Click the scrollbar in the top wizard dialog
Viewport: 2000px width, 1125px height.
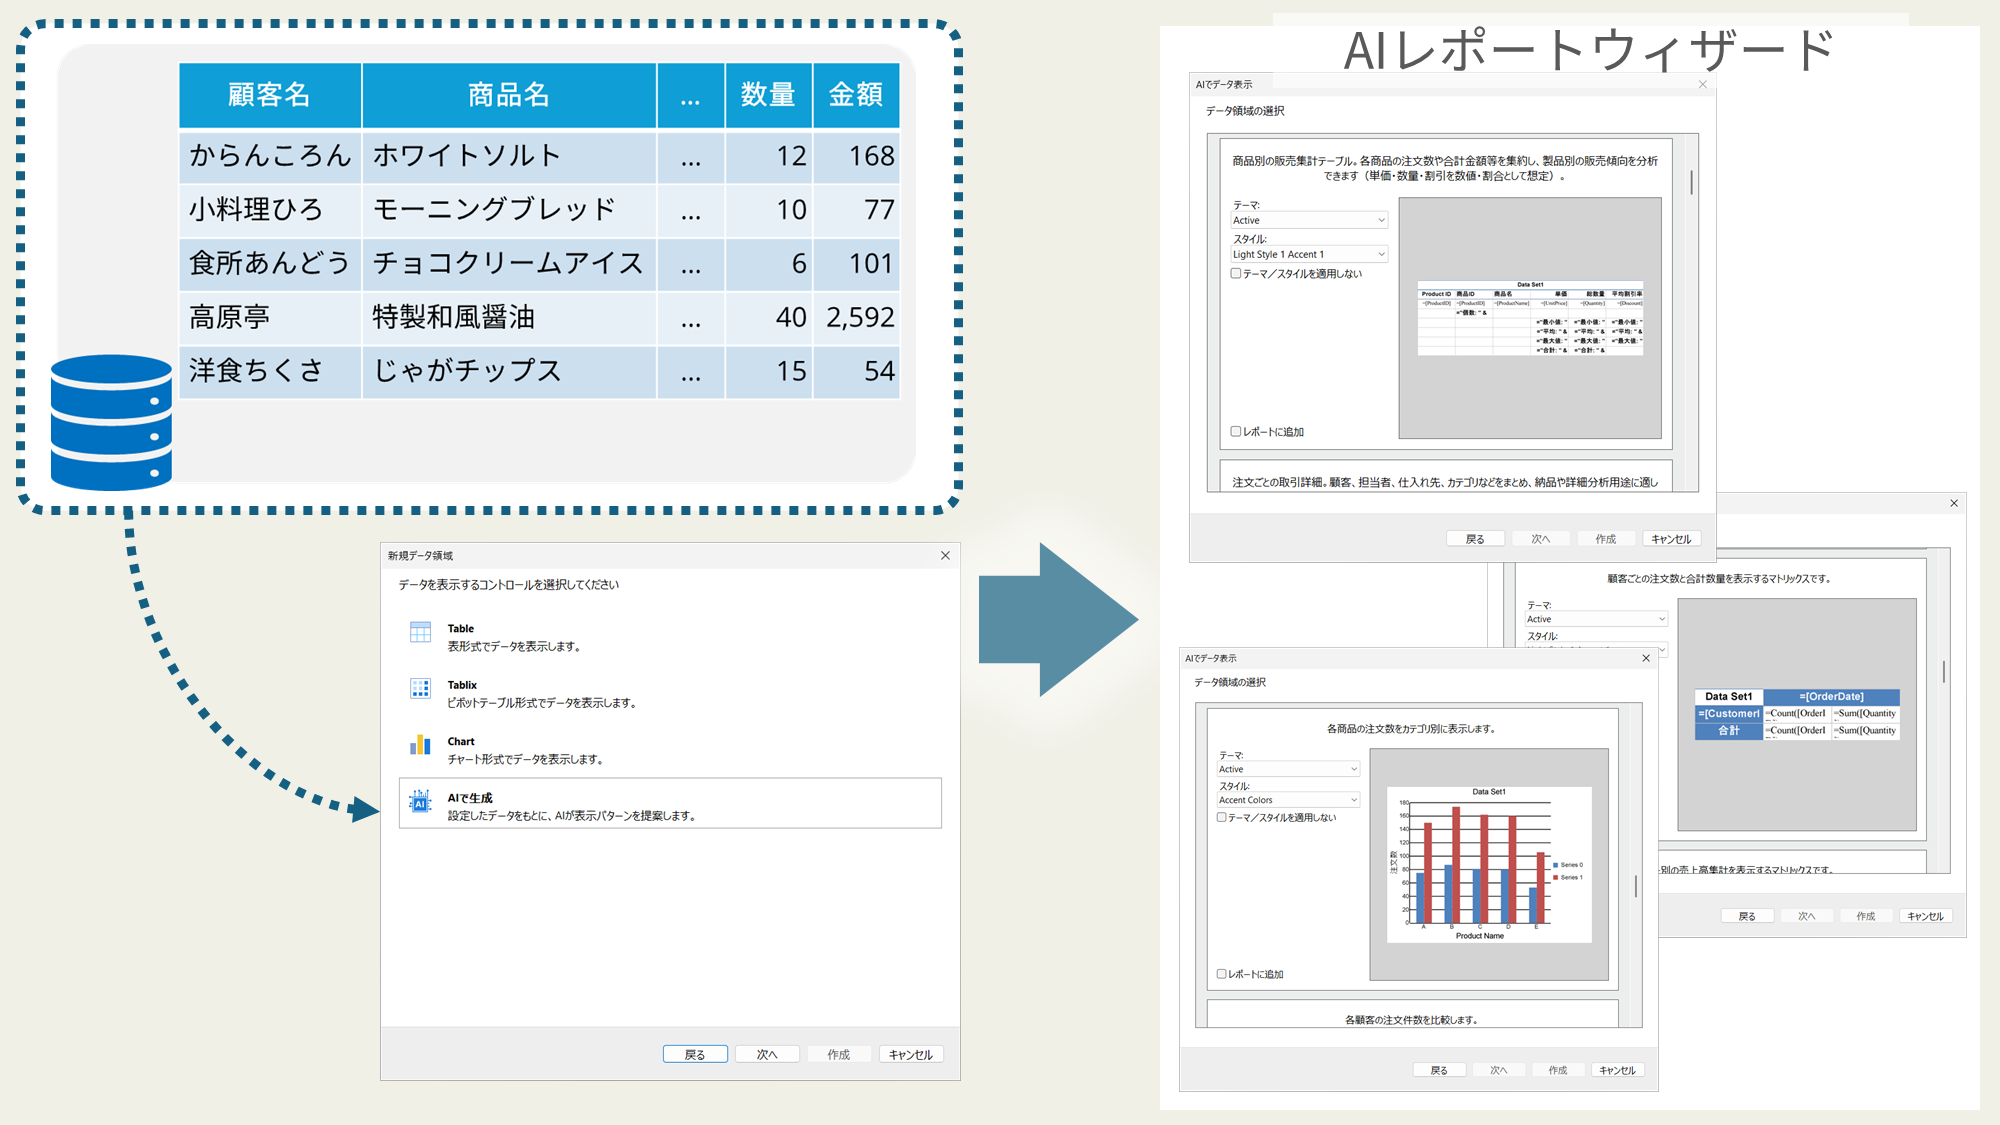1691,183
